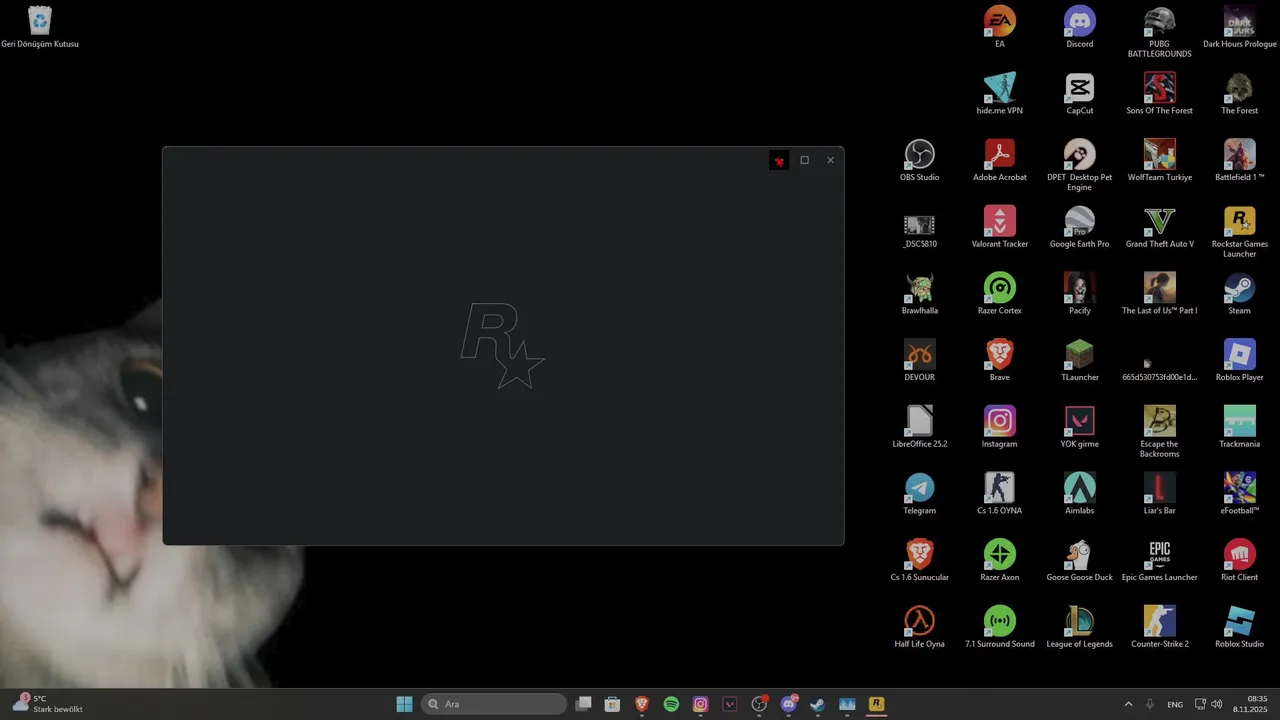
Task: Select The Forest desktop icon
Action: (1240, 94)
